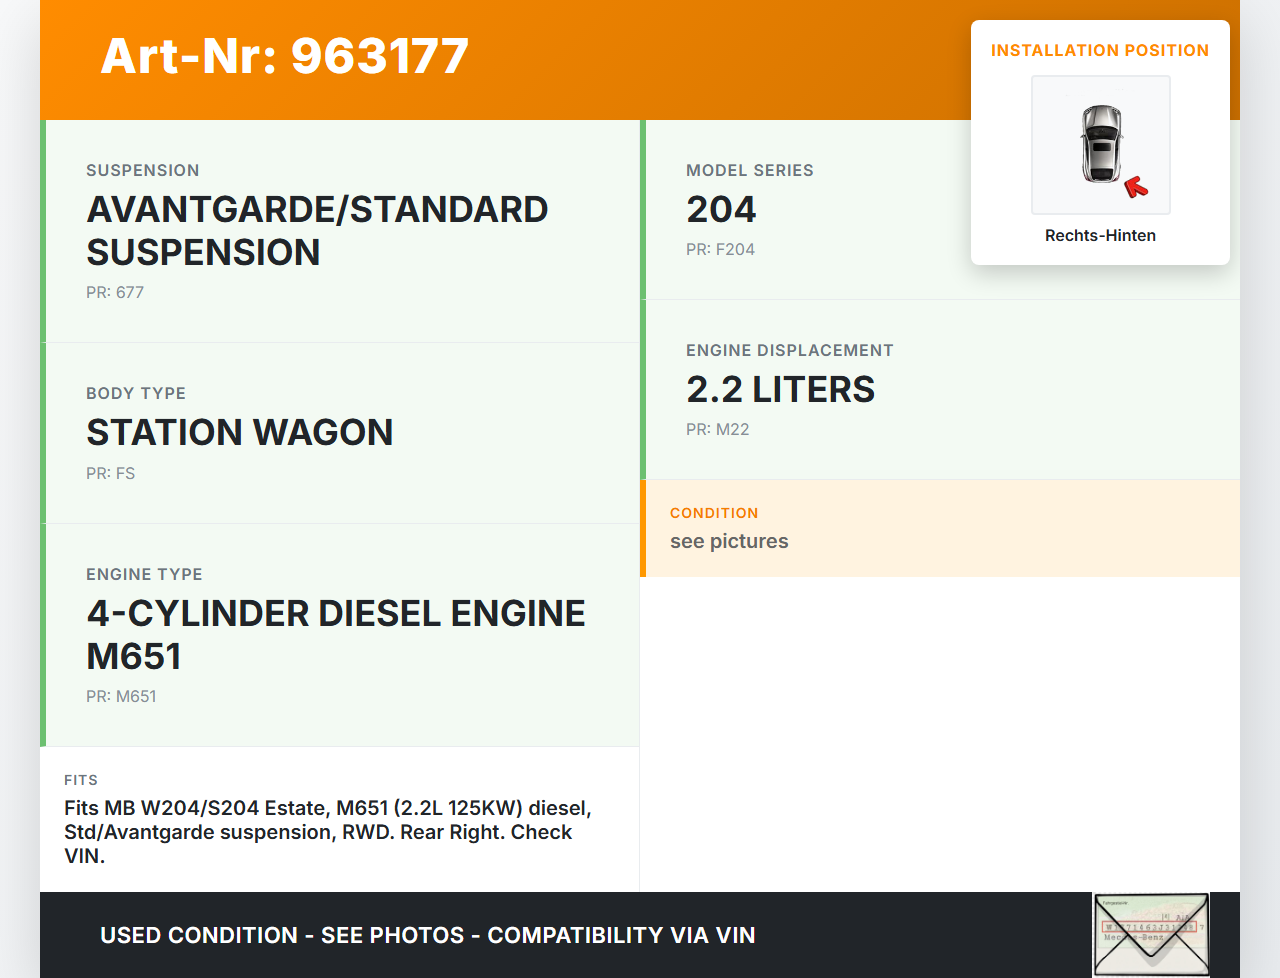1280x978 pixels.
Task: Select the Art-Nr: 963177 heading
Action: click(x=285, y=56)
